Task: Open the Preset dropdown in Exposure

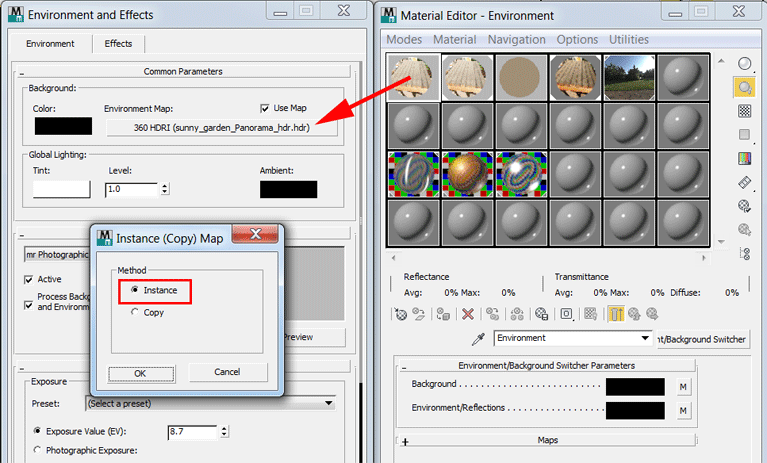Action: click(x=210, y=403)
